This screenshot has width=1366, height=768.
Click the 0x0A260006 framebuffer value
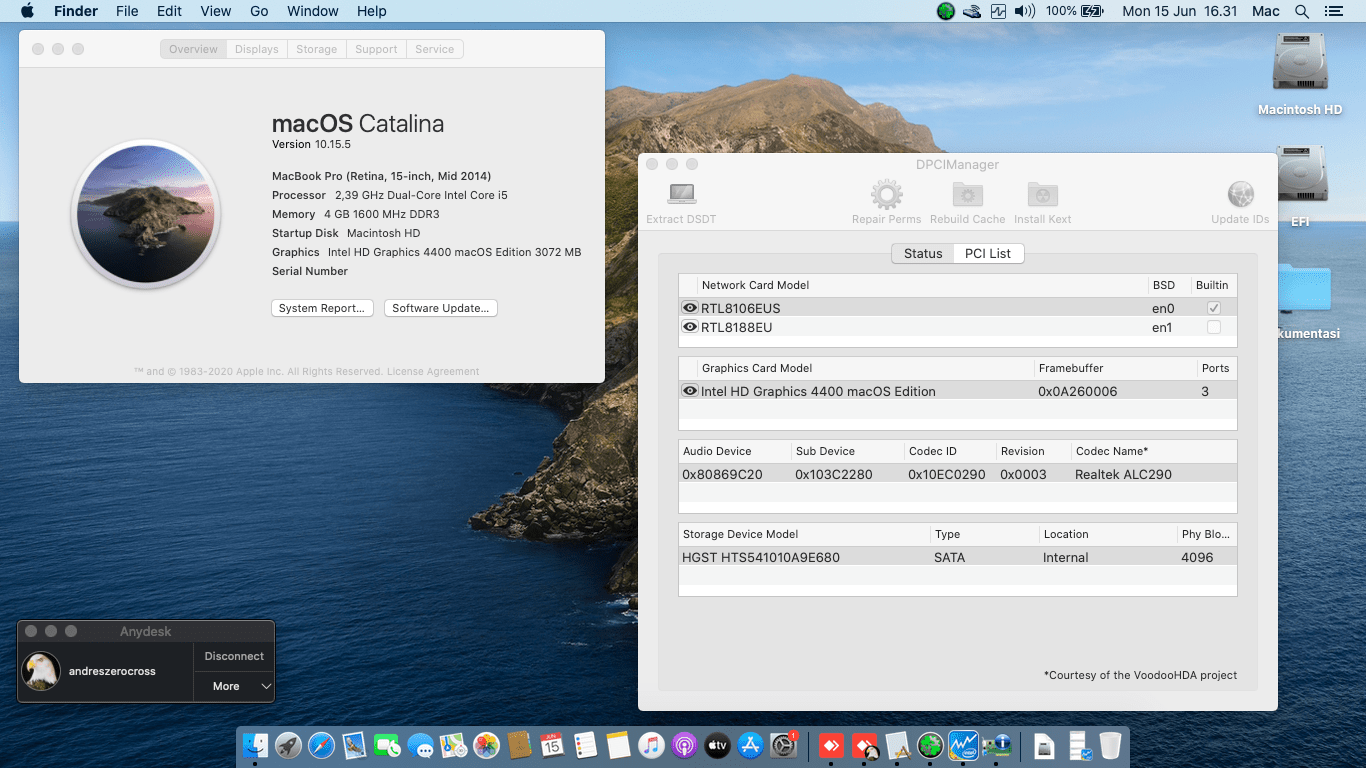click(1078, 391)
